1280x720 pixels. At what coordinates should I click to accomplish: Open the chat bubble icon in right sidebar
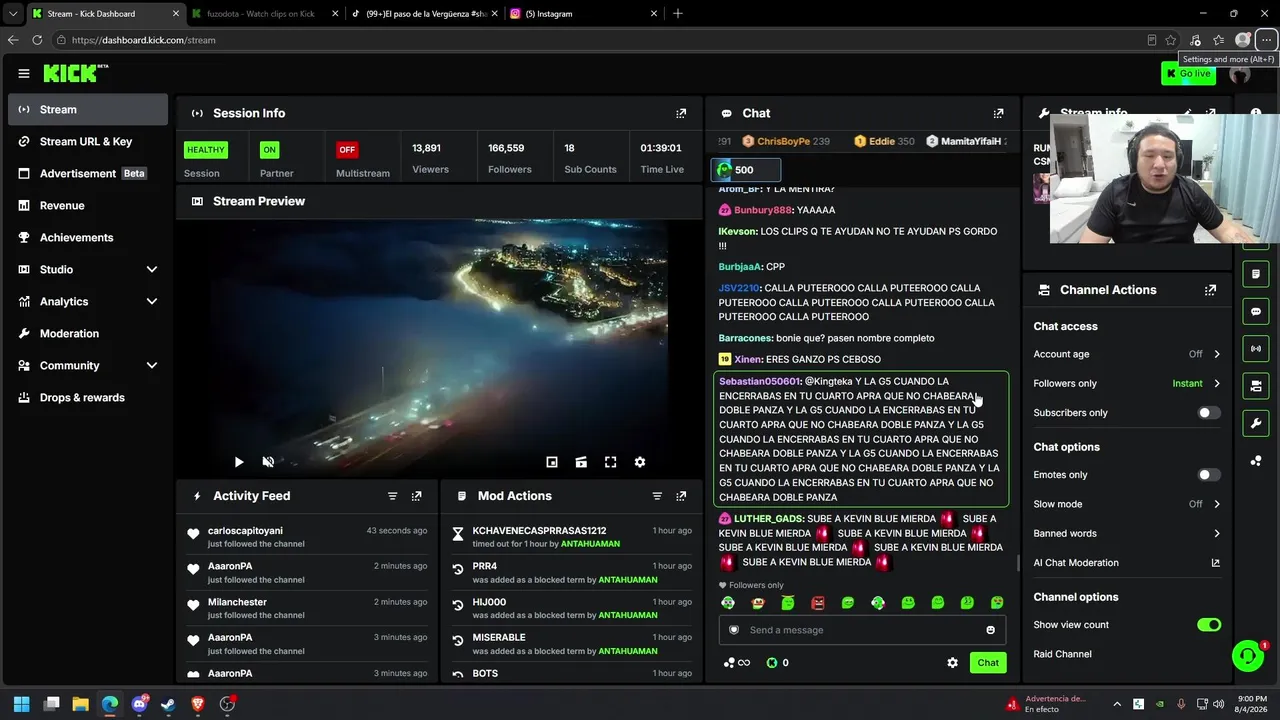point(1256,311)
